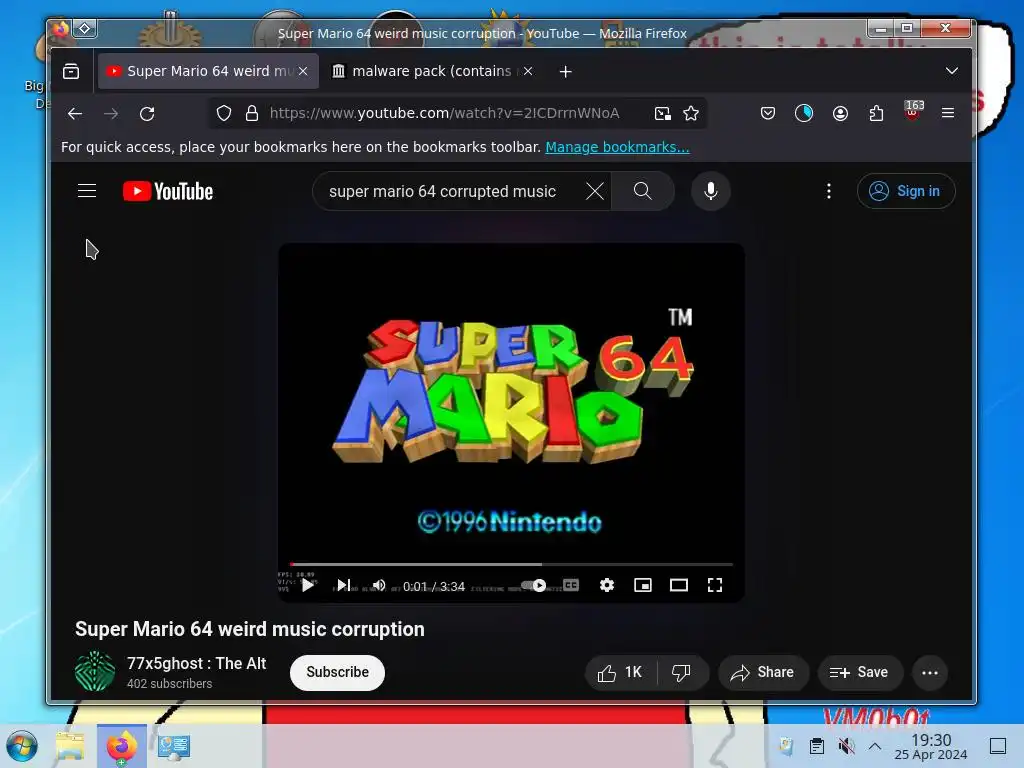1024x768 pixels.
Task: Enable the miniplayer mode
Action: pos(643,585)
